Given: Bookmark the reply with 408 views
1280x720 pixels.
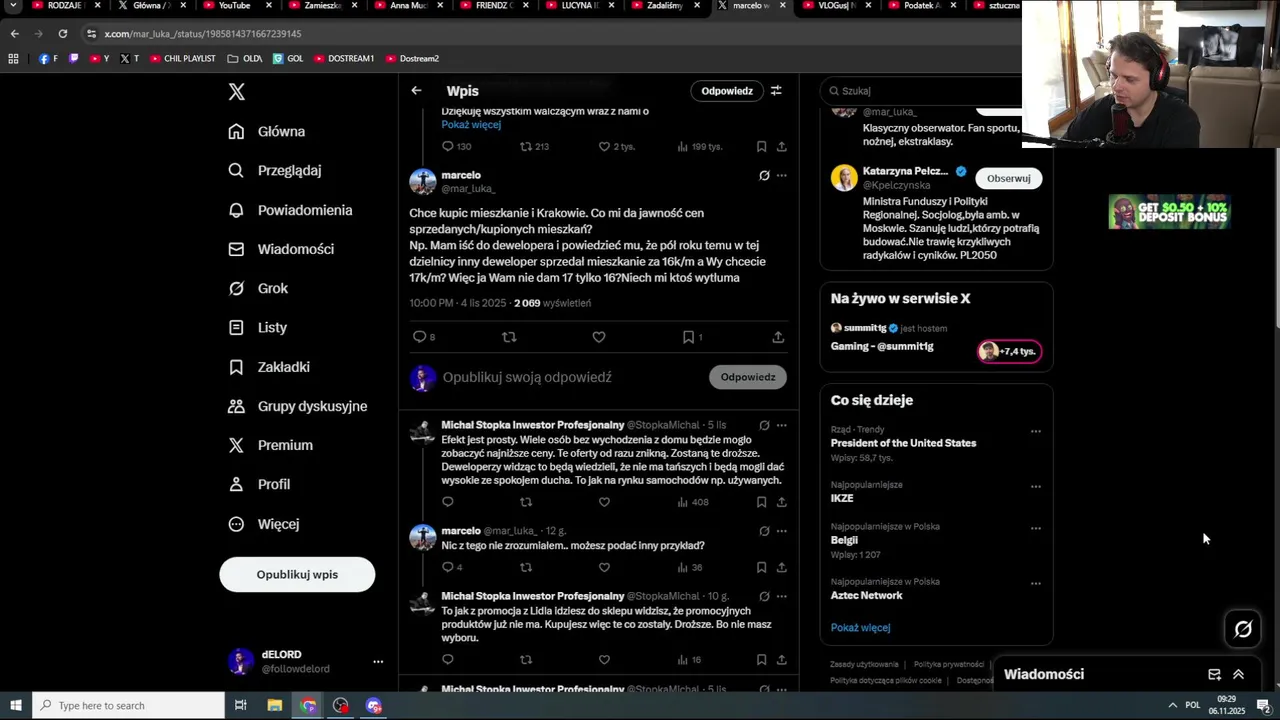Looking at the screenshot, I should click(x=761, y=502).
